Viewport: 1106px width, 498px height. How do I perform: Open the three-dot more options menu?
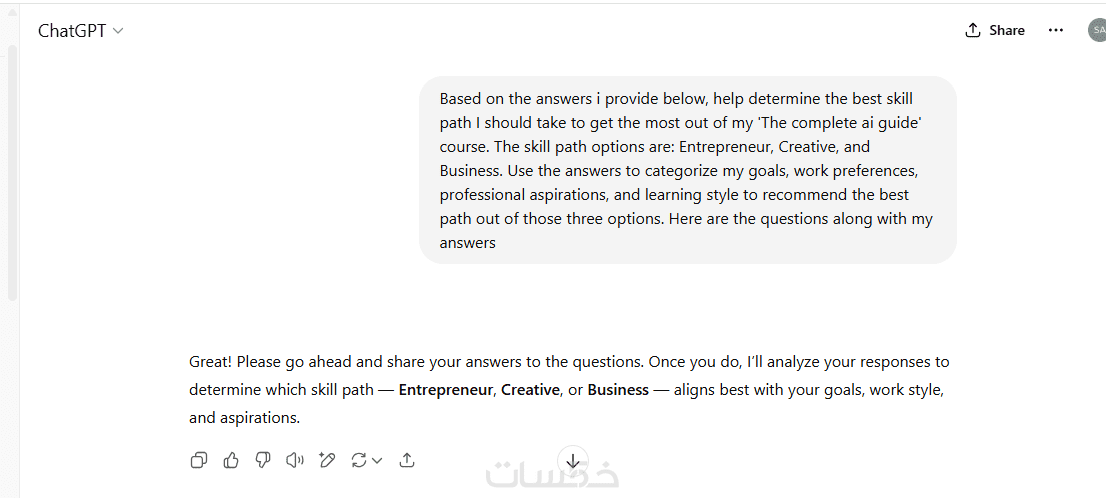pyautogui.click(x=1056, y=30)
